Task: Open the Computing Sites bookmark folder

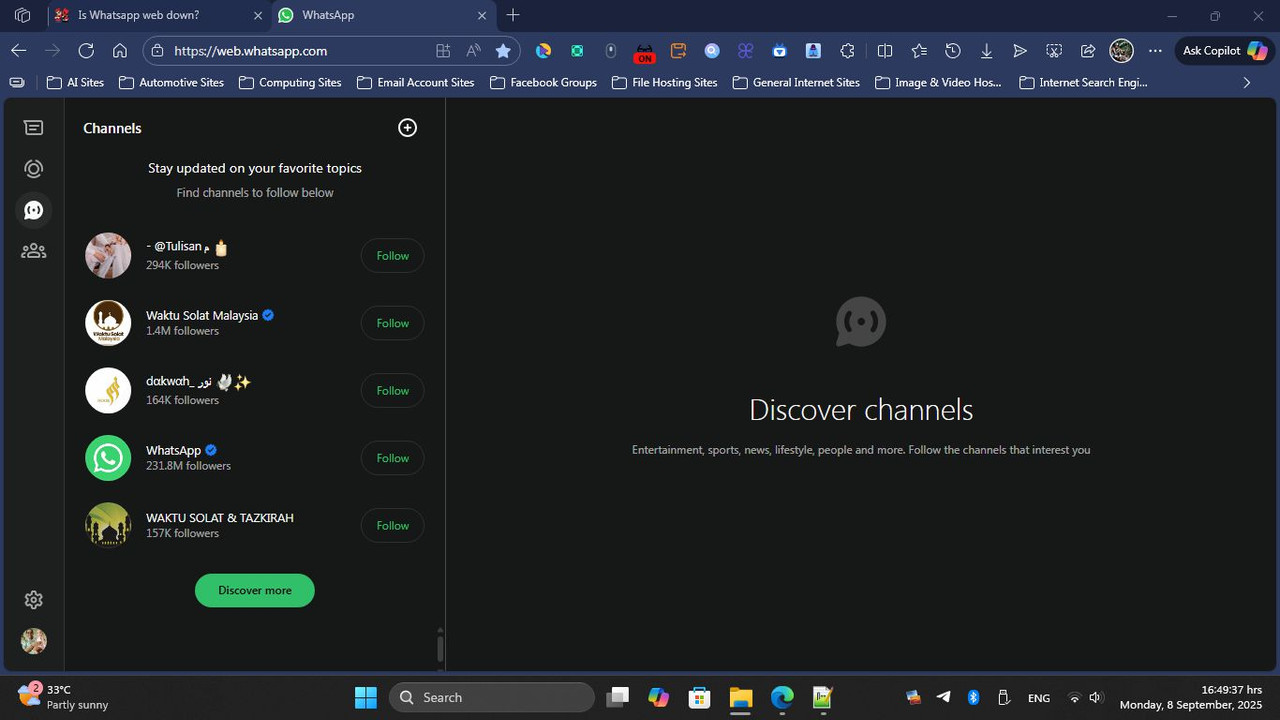Action: click(290, 82)
